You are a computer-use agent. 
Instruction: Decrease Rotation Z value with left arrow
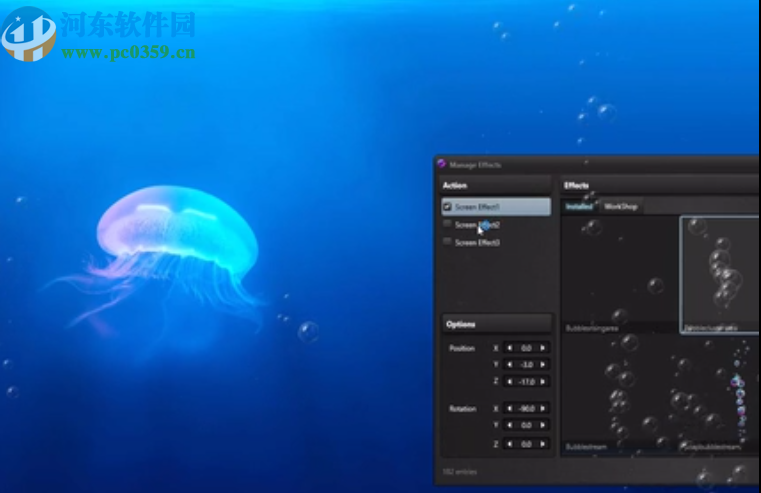[510, 444]
